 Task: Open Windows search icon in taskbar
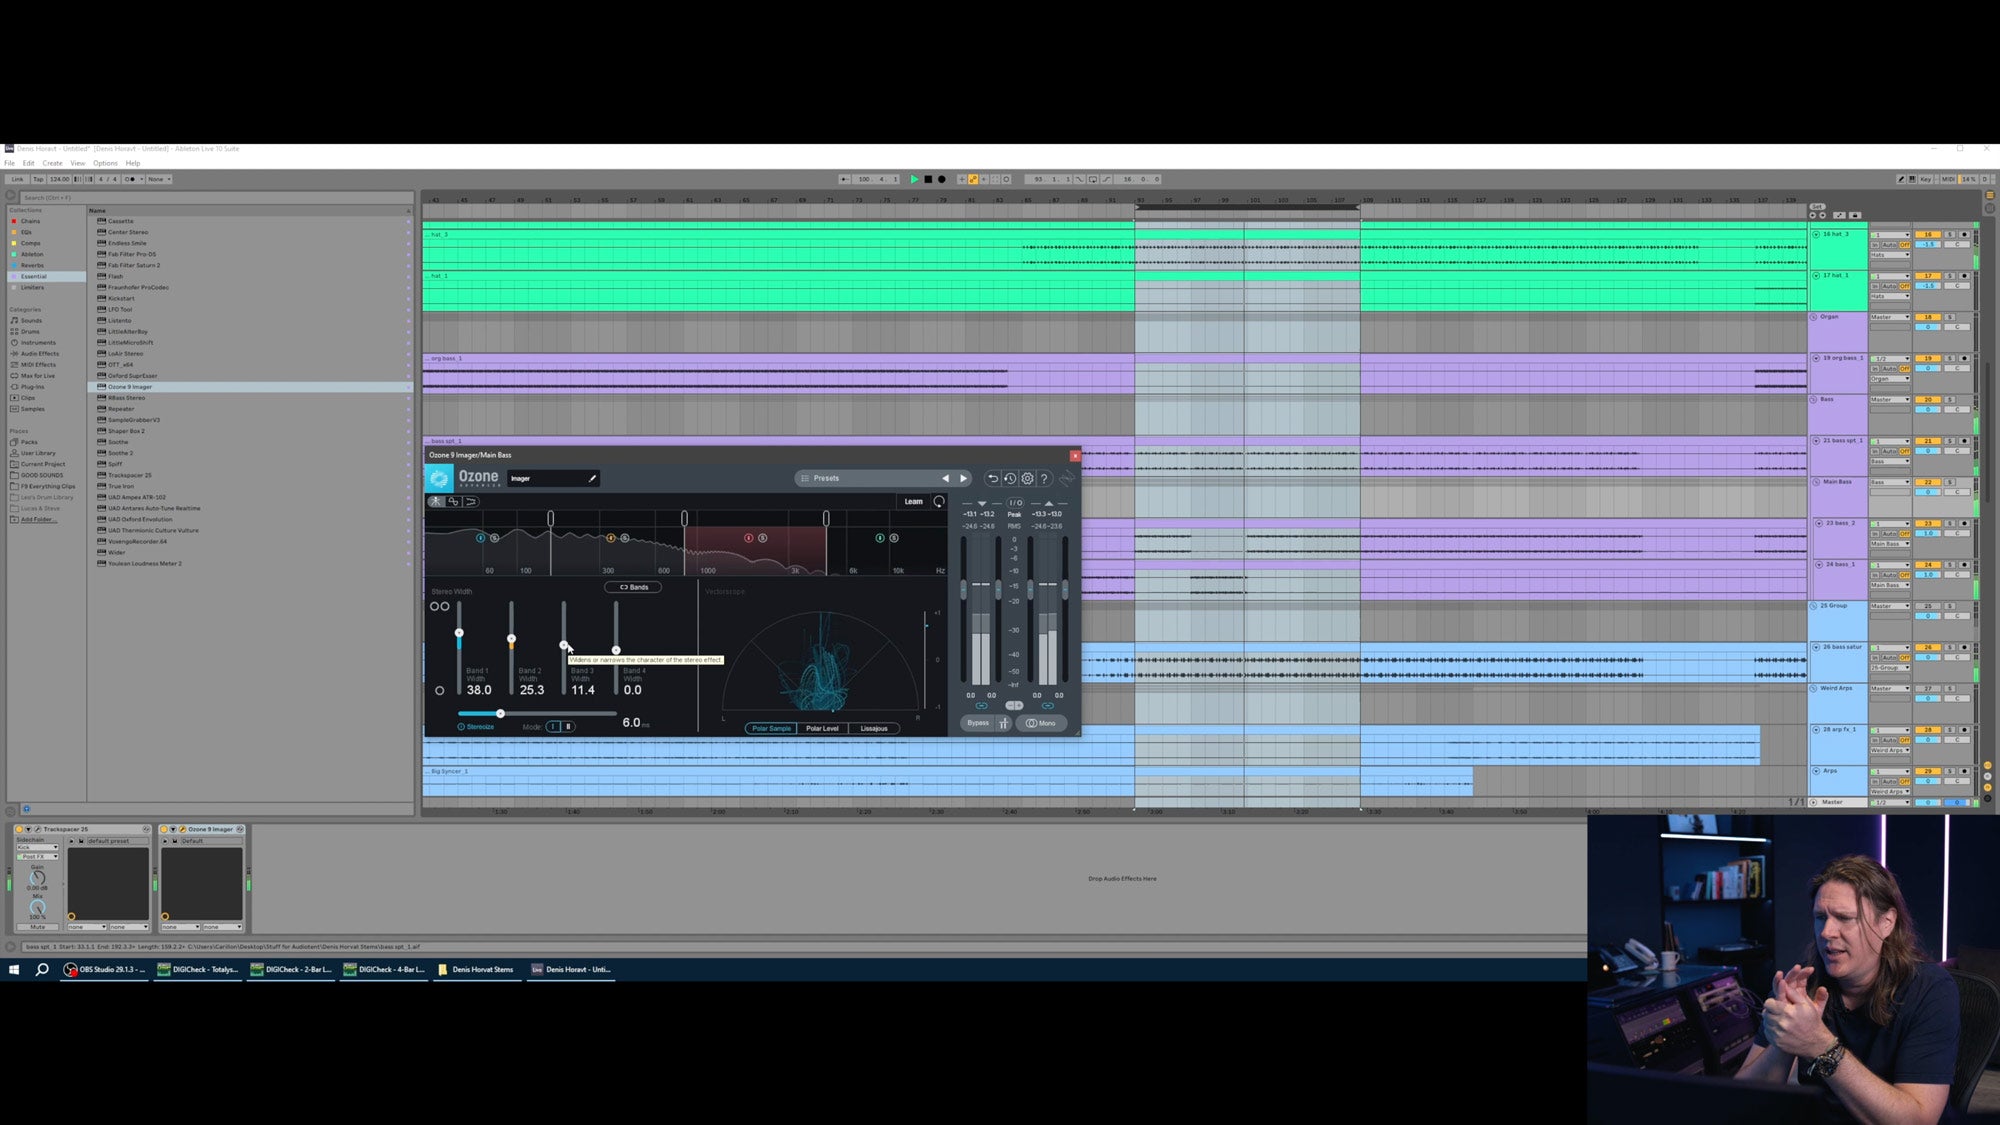point(42,969)
